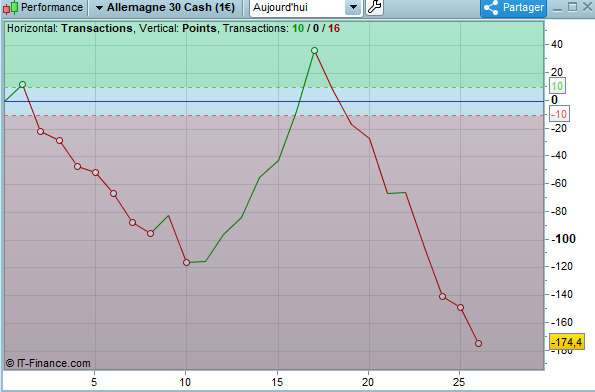Close the Performance window
This screenshot has height=392, width=595.
coord(587,7)
